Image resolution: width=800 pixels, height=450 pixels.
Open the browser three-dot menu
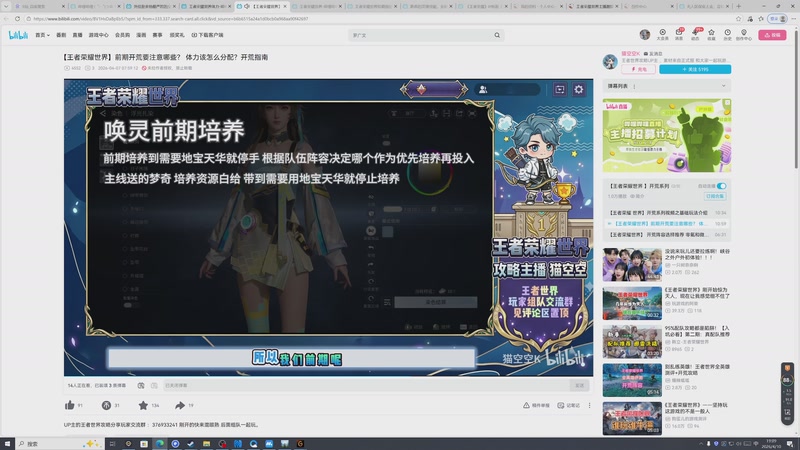click(794, 19)
